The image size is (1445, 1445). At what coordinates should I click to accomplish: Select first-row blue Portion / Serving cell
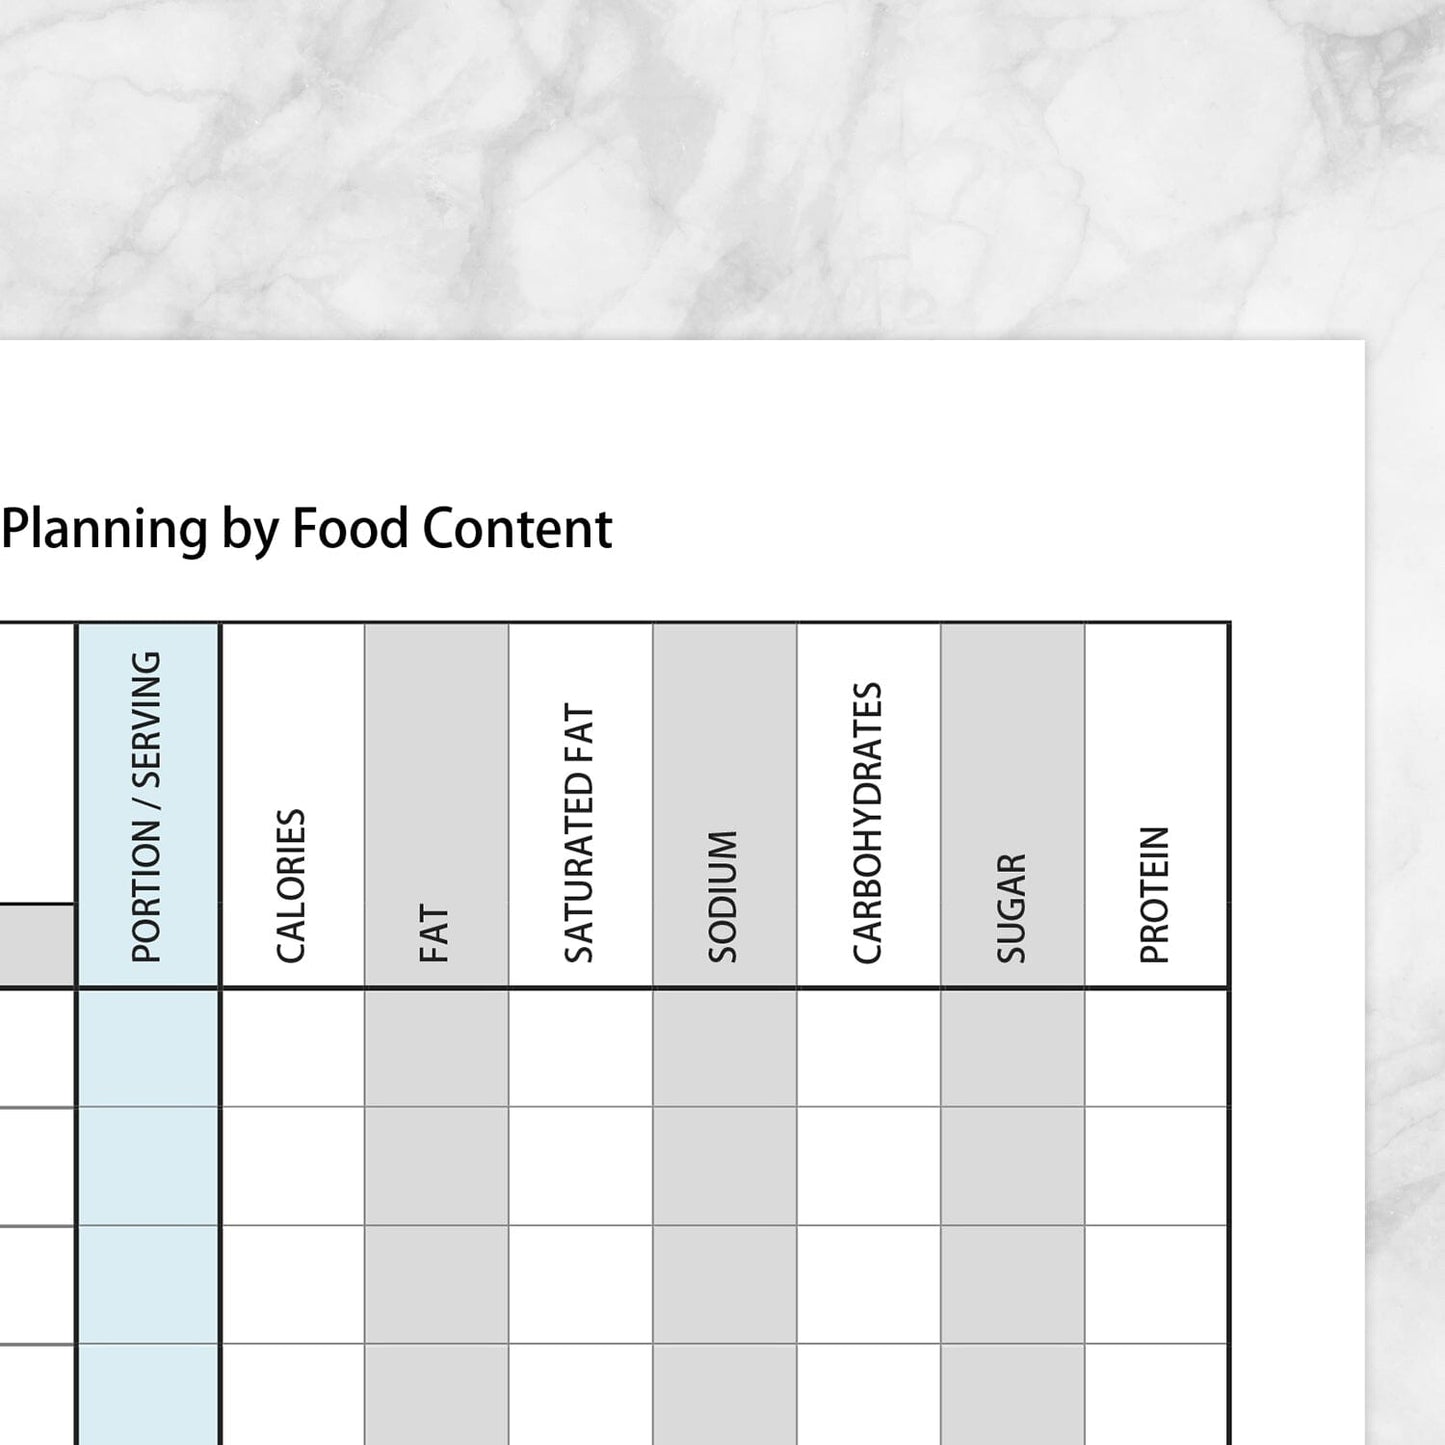click(148, 1048)
